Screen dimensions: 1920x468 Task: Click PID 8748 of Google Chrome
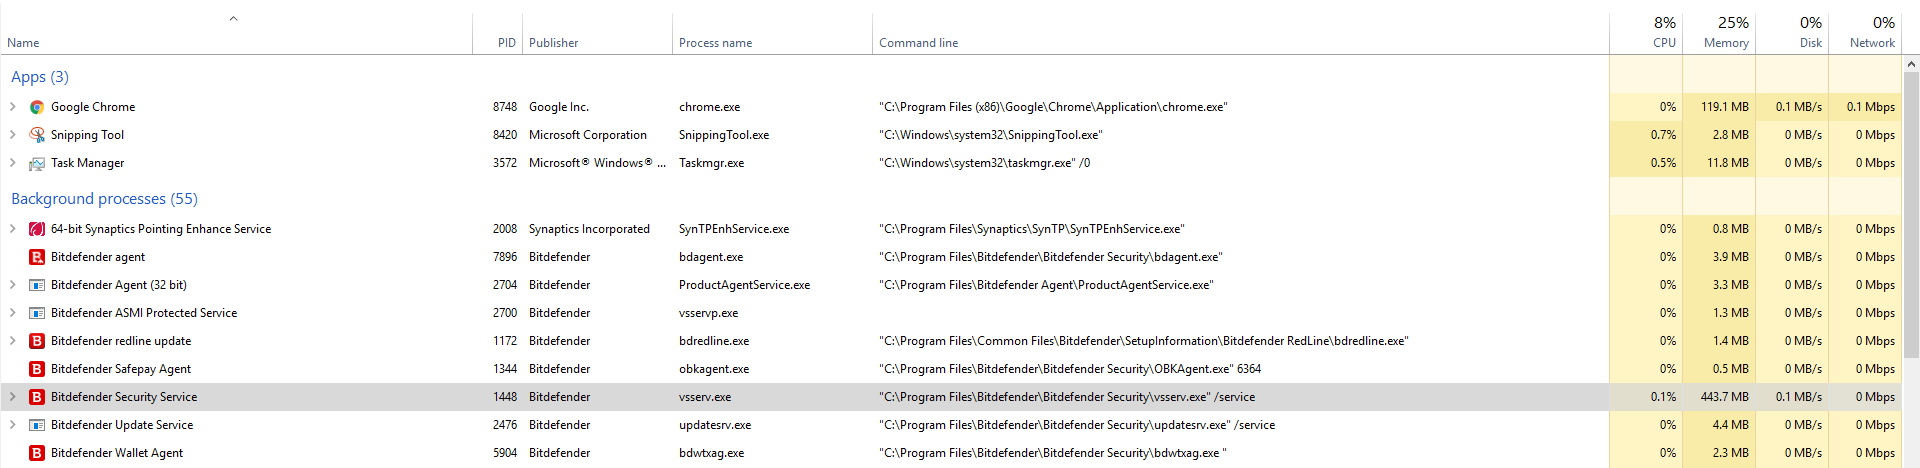pos(505,107)
